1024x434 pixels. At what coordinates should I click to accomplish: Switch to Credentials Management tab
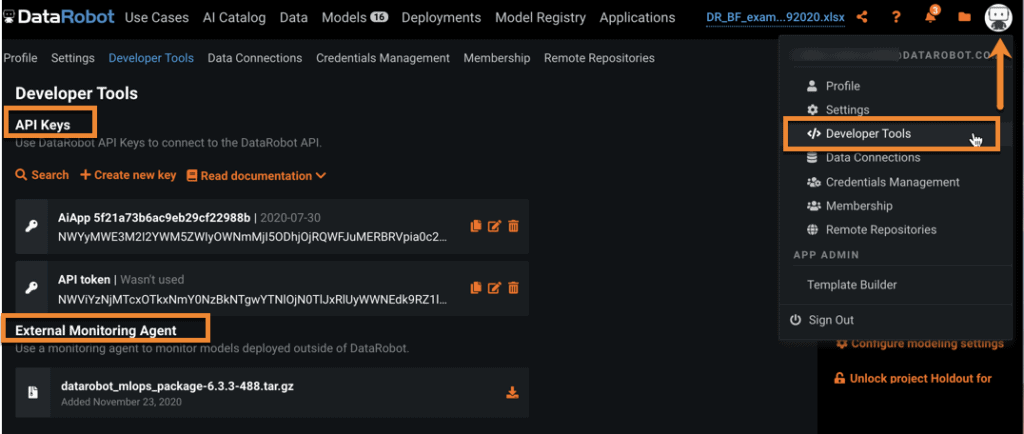click(x=383, y=58)
